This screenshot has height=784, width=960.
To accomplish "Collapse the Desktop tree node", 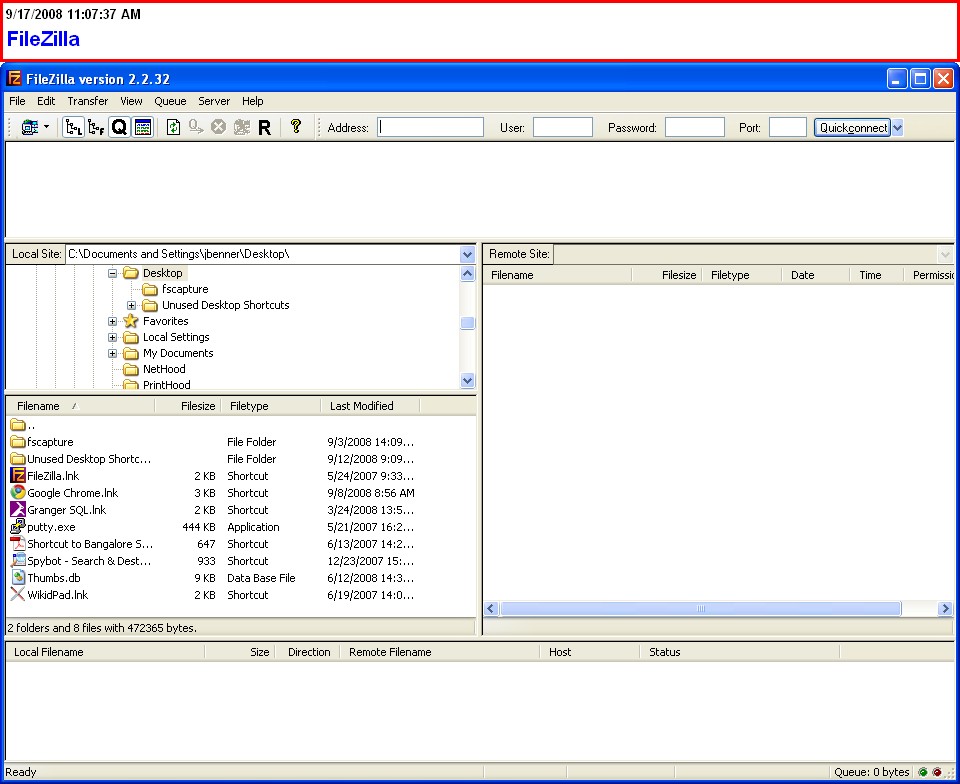I will pos(113,274).
